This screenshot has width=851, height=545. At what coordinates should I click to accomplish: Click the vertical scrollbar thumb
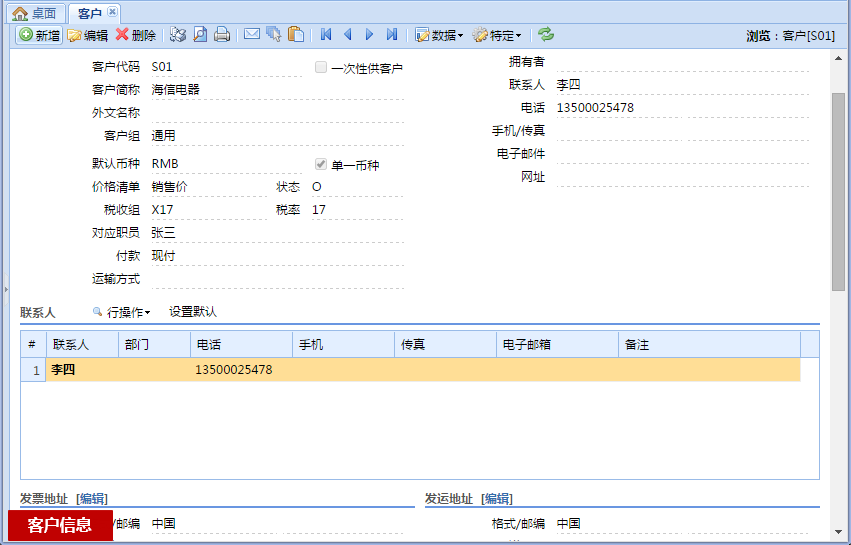(x=838, y=192)
